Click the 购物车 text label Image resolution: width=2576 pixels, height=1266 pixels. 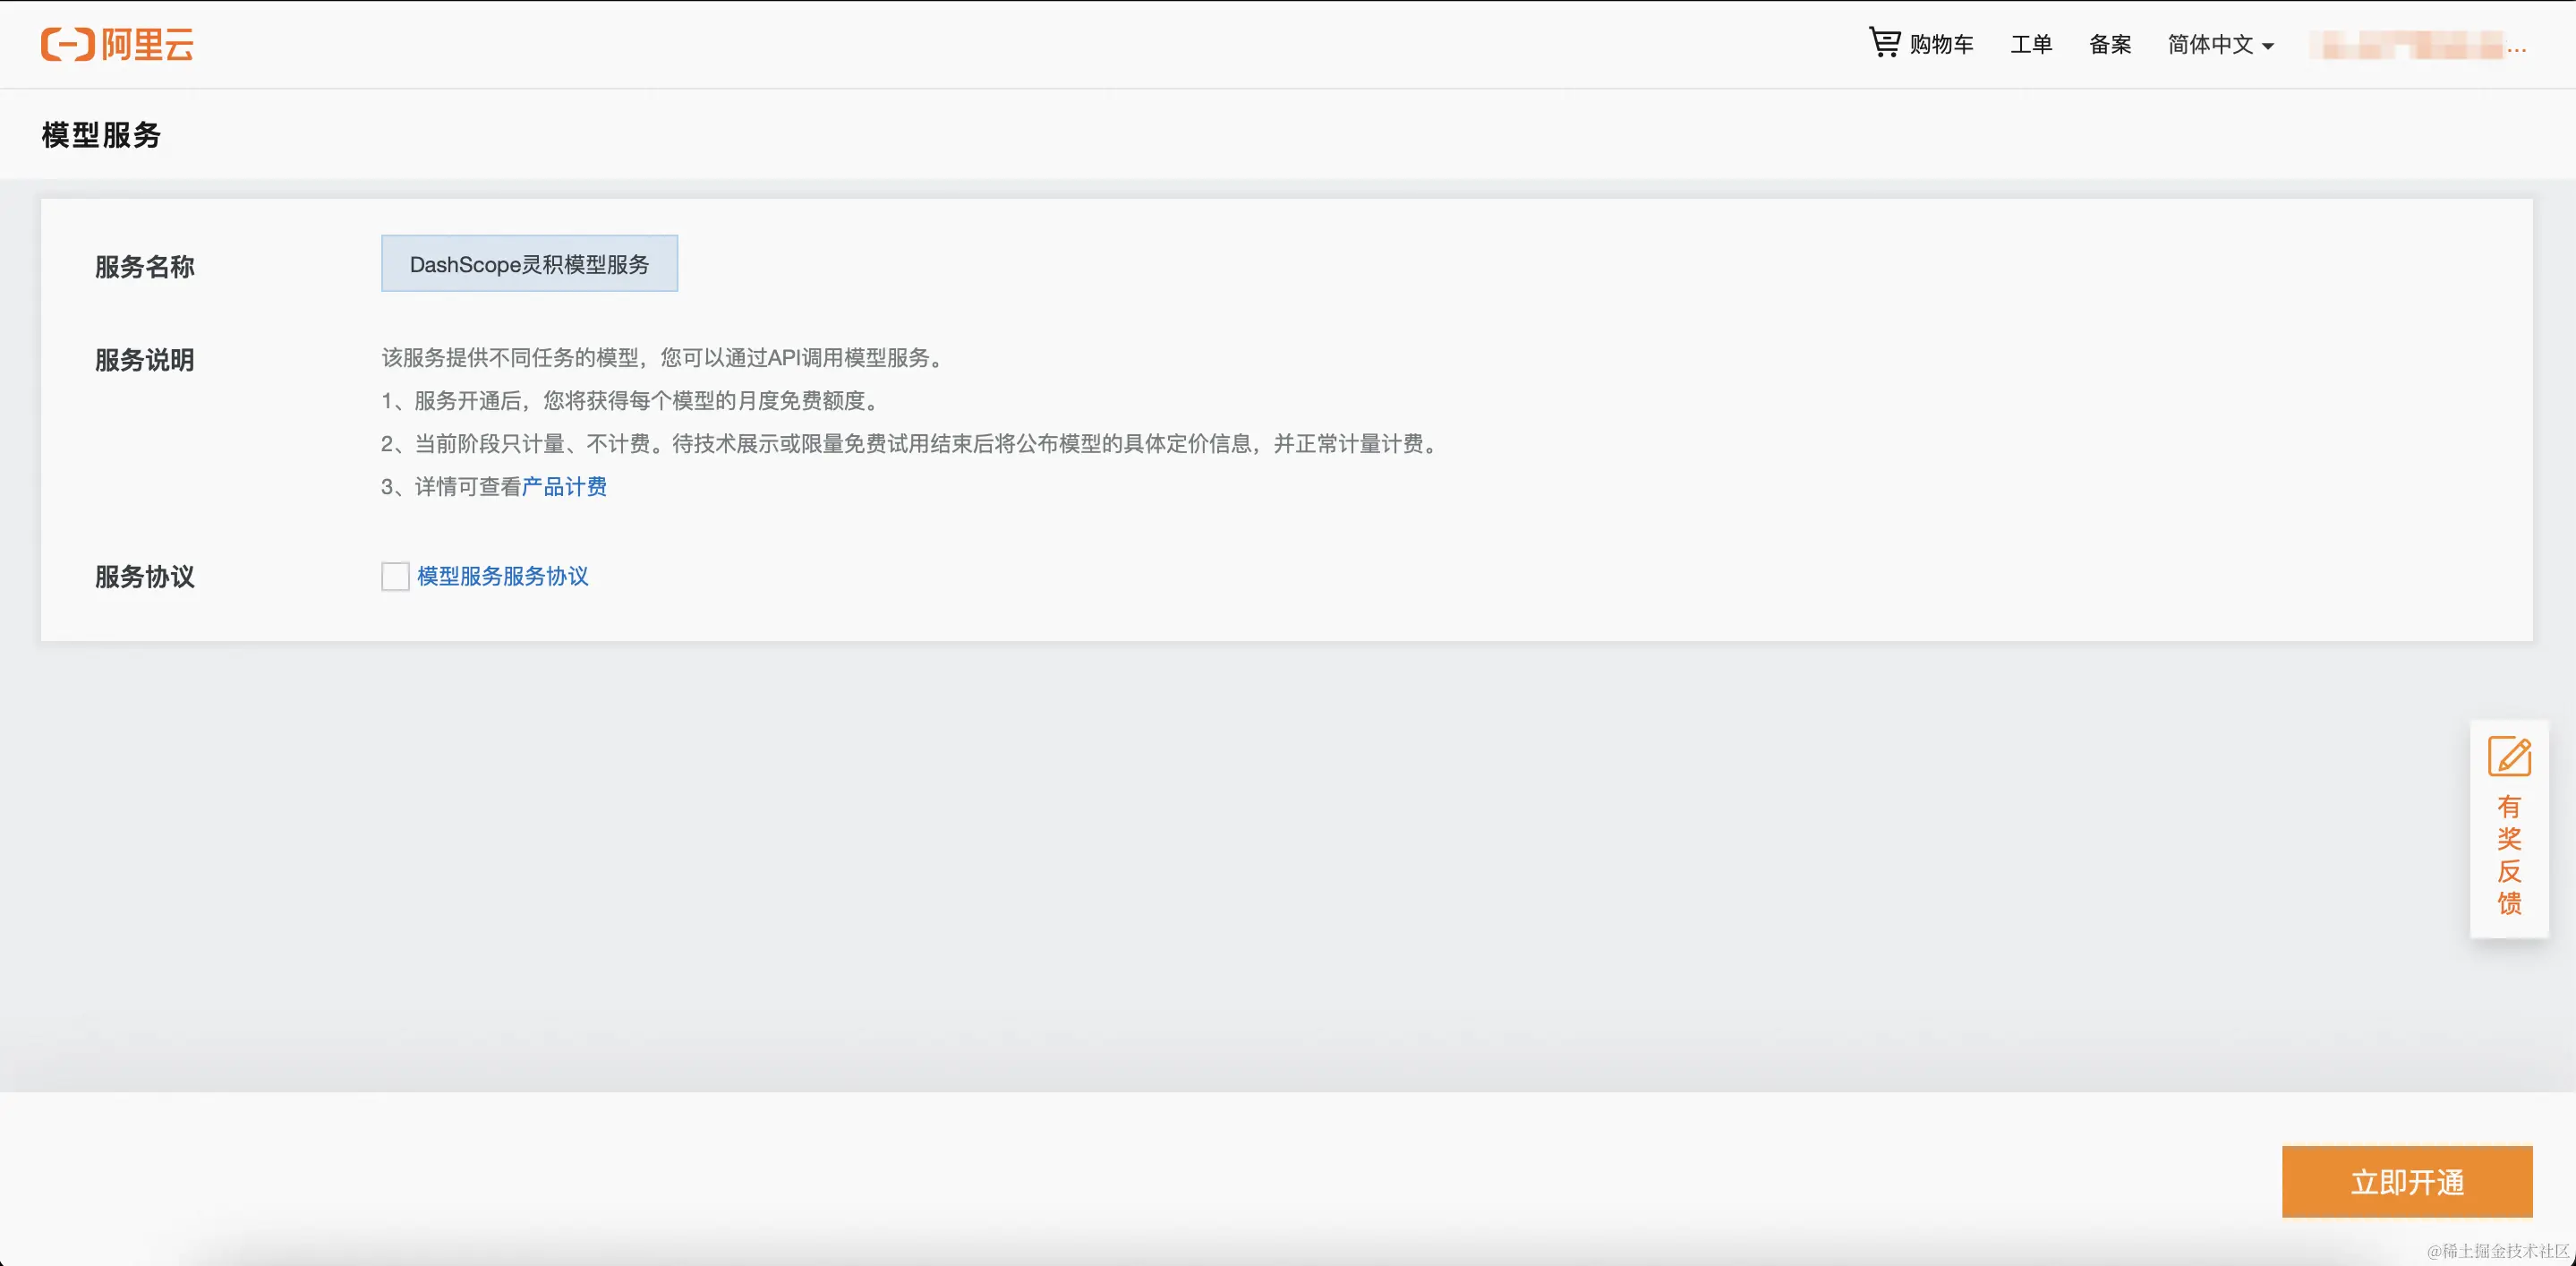(1941, 44)
